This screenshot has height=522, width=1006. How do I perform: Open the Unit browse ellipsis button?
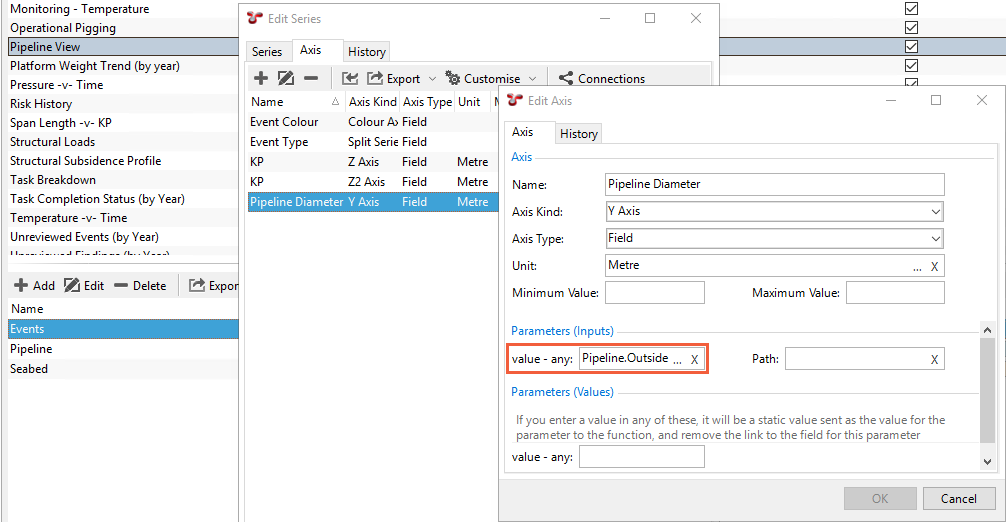(917, 268)
